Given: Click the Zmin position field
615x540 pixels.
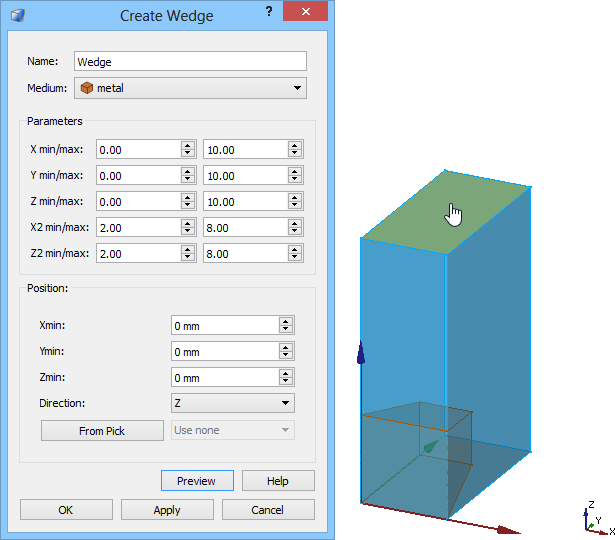Looking at the screenshot, I should [x=225, y=377].
